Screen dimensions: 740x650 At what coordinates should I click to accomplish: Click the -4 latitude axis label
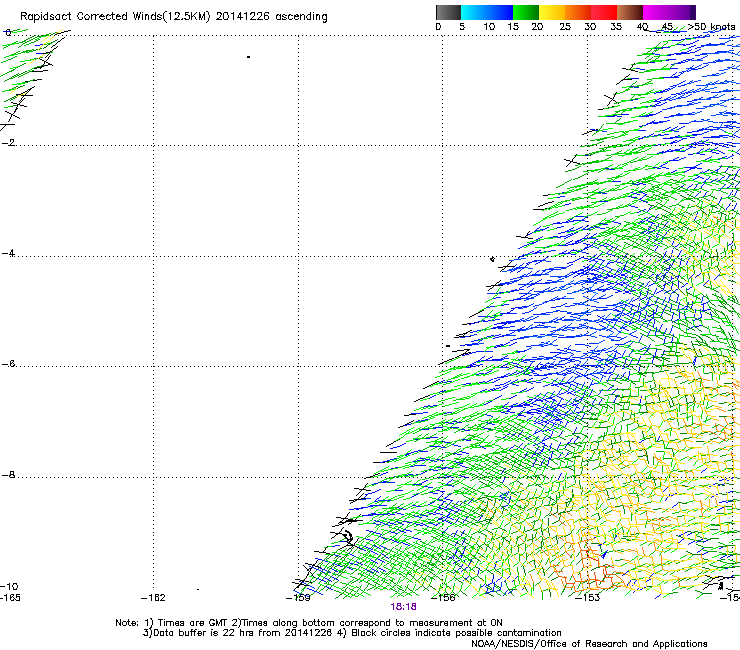[x=8, y=253]
